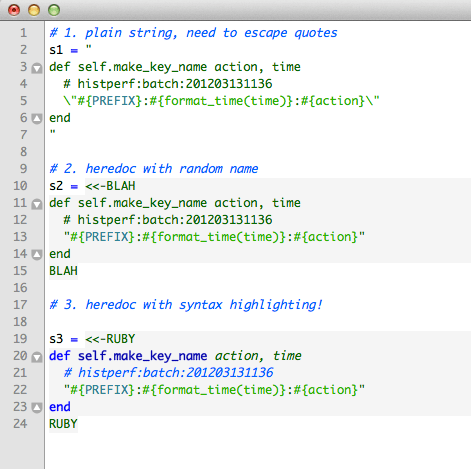Click line number 18 in the gutter
The height and width of the screenshot is (469, 471).
point(20,322)
